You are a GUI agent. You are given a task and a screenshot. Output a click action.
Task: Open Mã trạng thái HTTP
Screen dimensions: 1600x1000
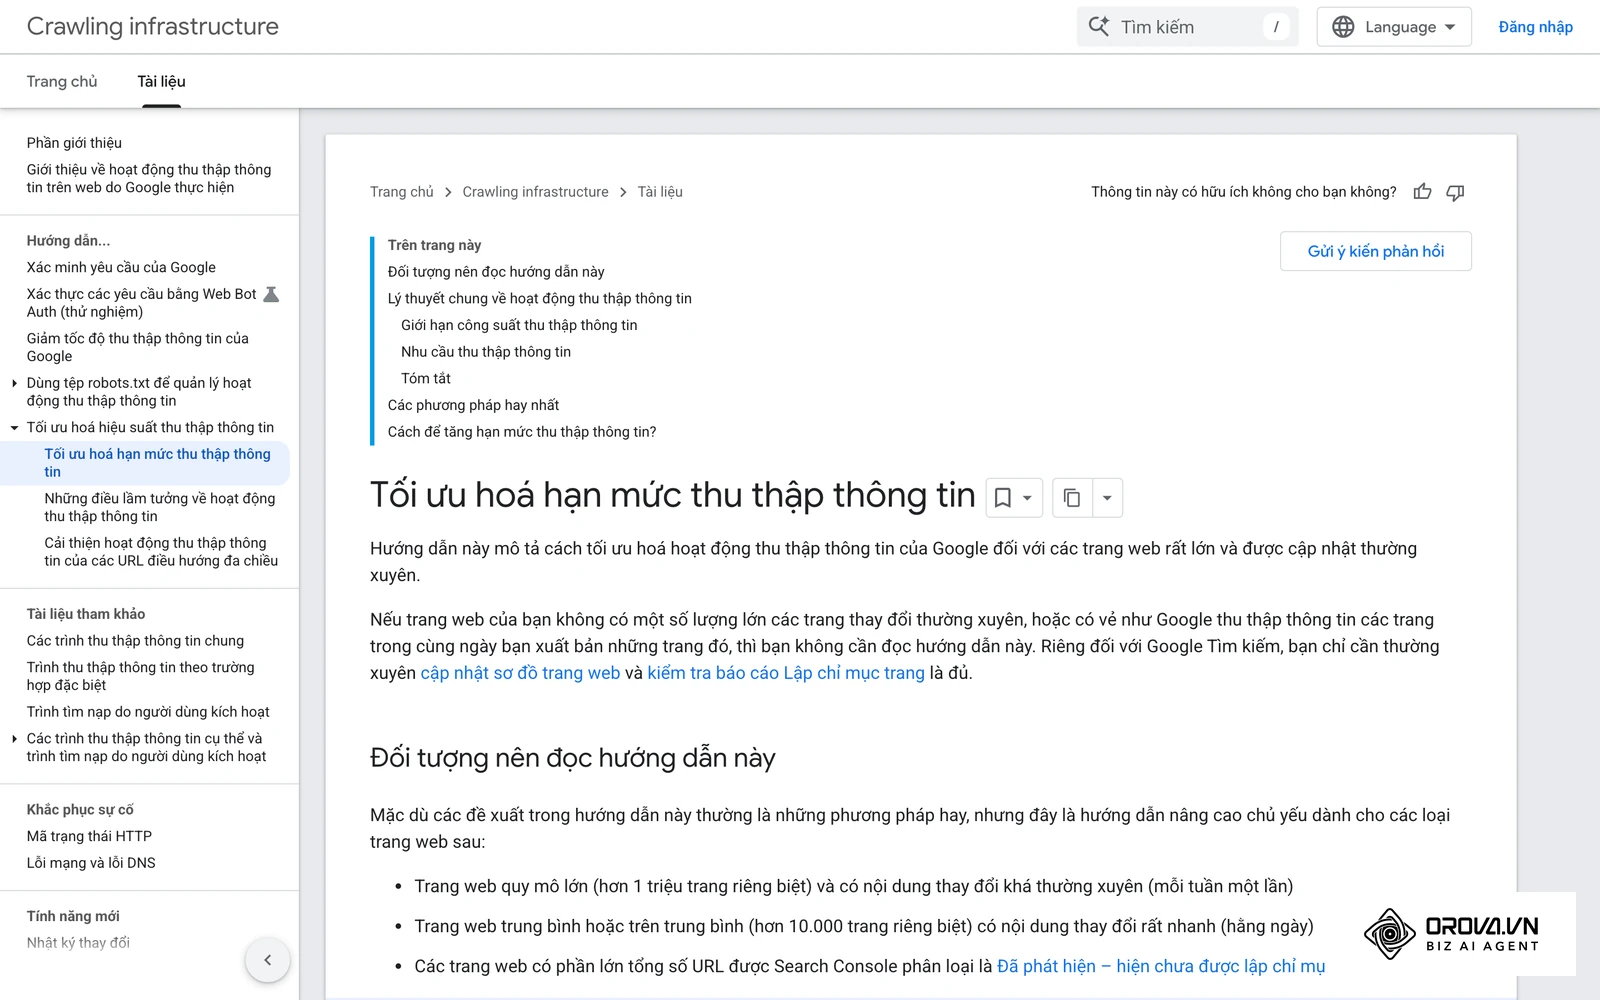(x=89, y=837)
